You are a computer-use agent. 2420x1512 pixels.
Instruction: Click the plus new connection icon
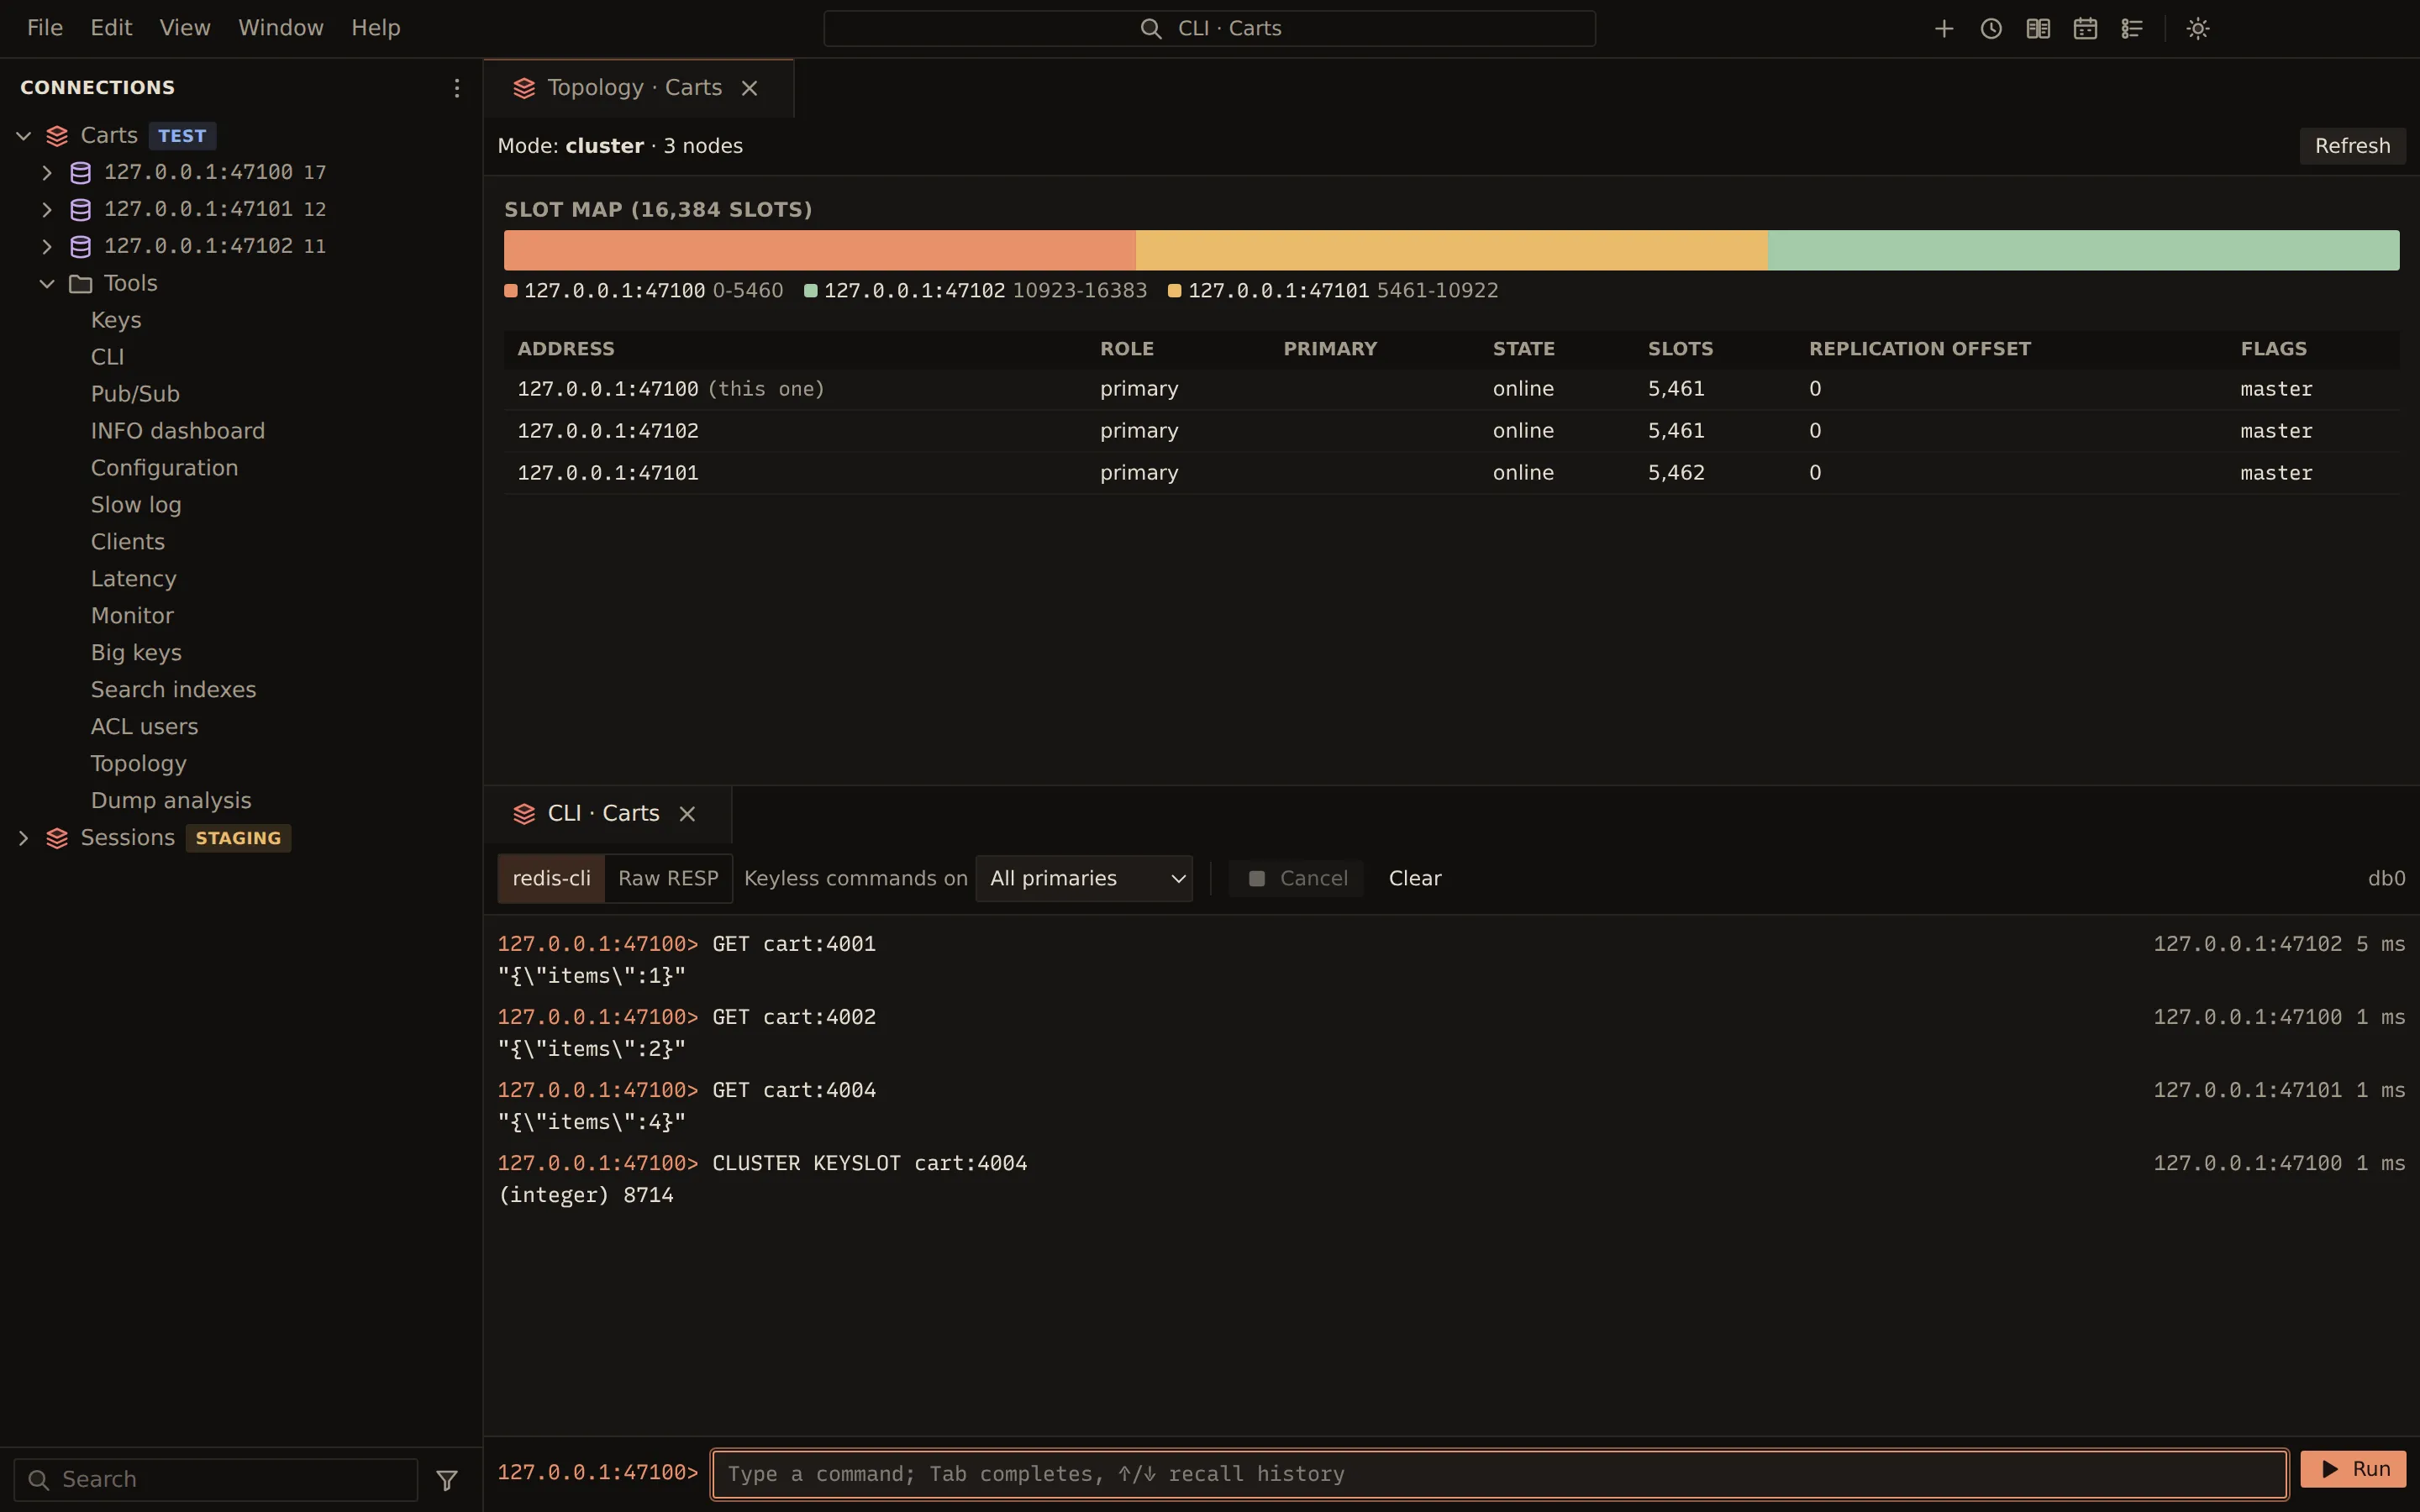coord(1944,28)
